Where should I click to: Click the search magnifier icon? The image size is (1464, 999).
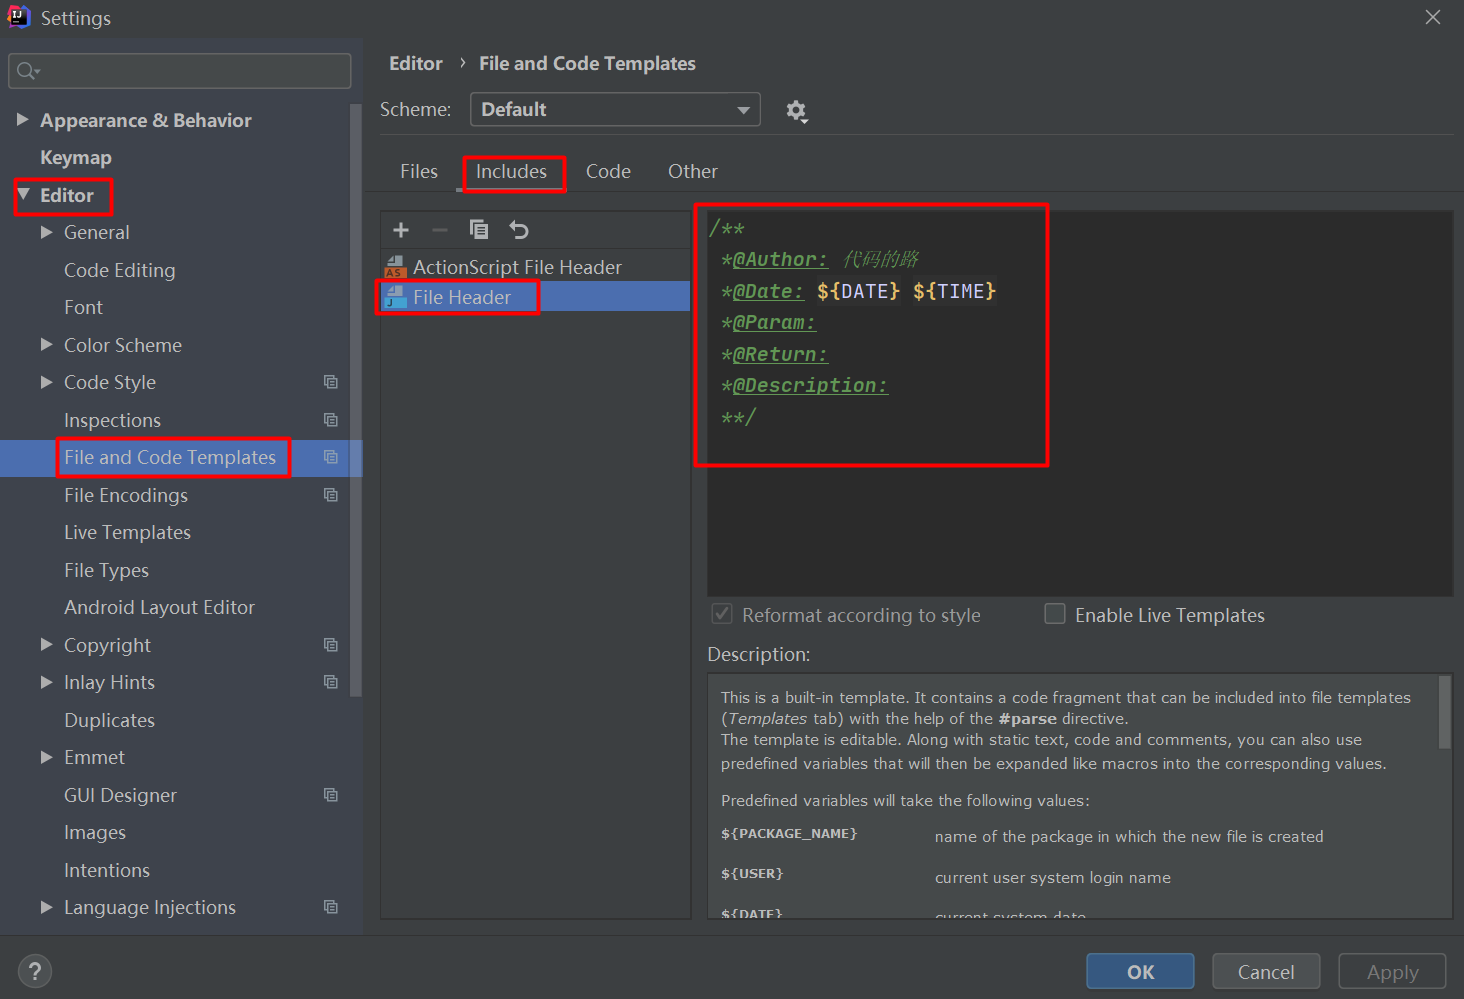click(x=27, y=71)
